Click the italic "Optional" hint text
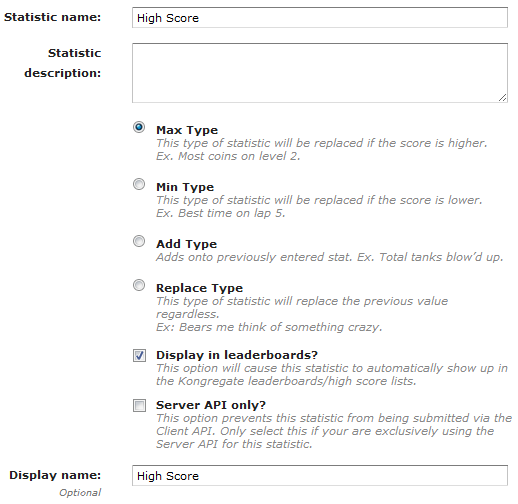Screen dimensions: 518x504 click(80, 493)
